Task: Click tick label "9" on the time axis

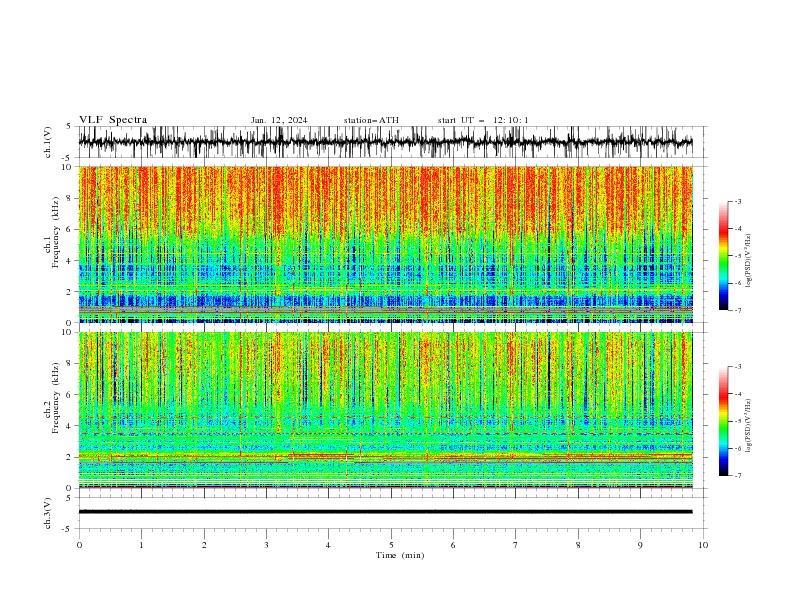Action: coord(640,545)
